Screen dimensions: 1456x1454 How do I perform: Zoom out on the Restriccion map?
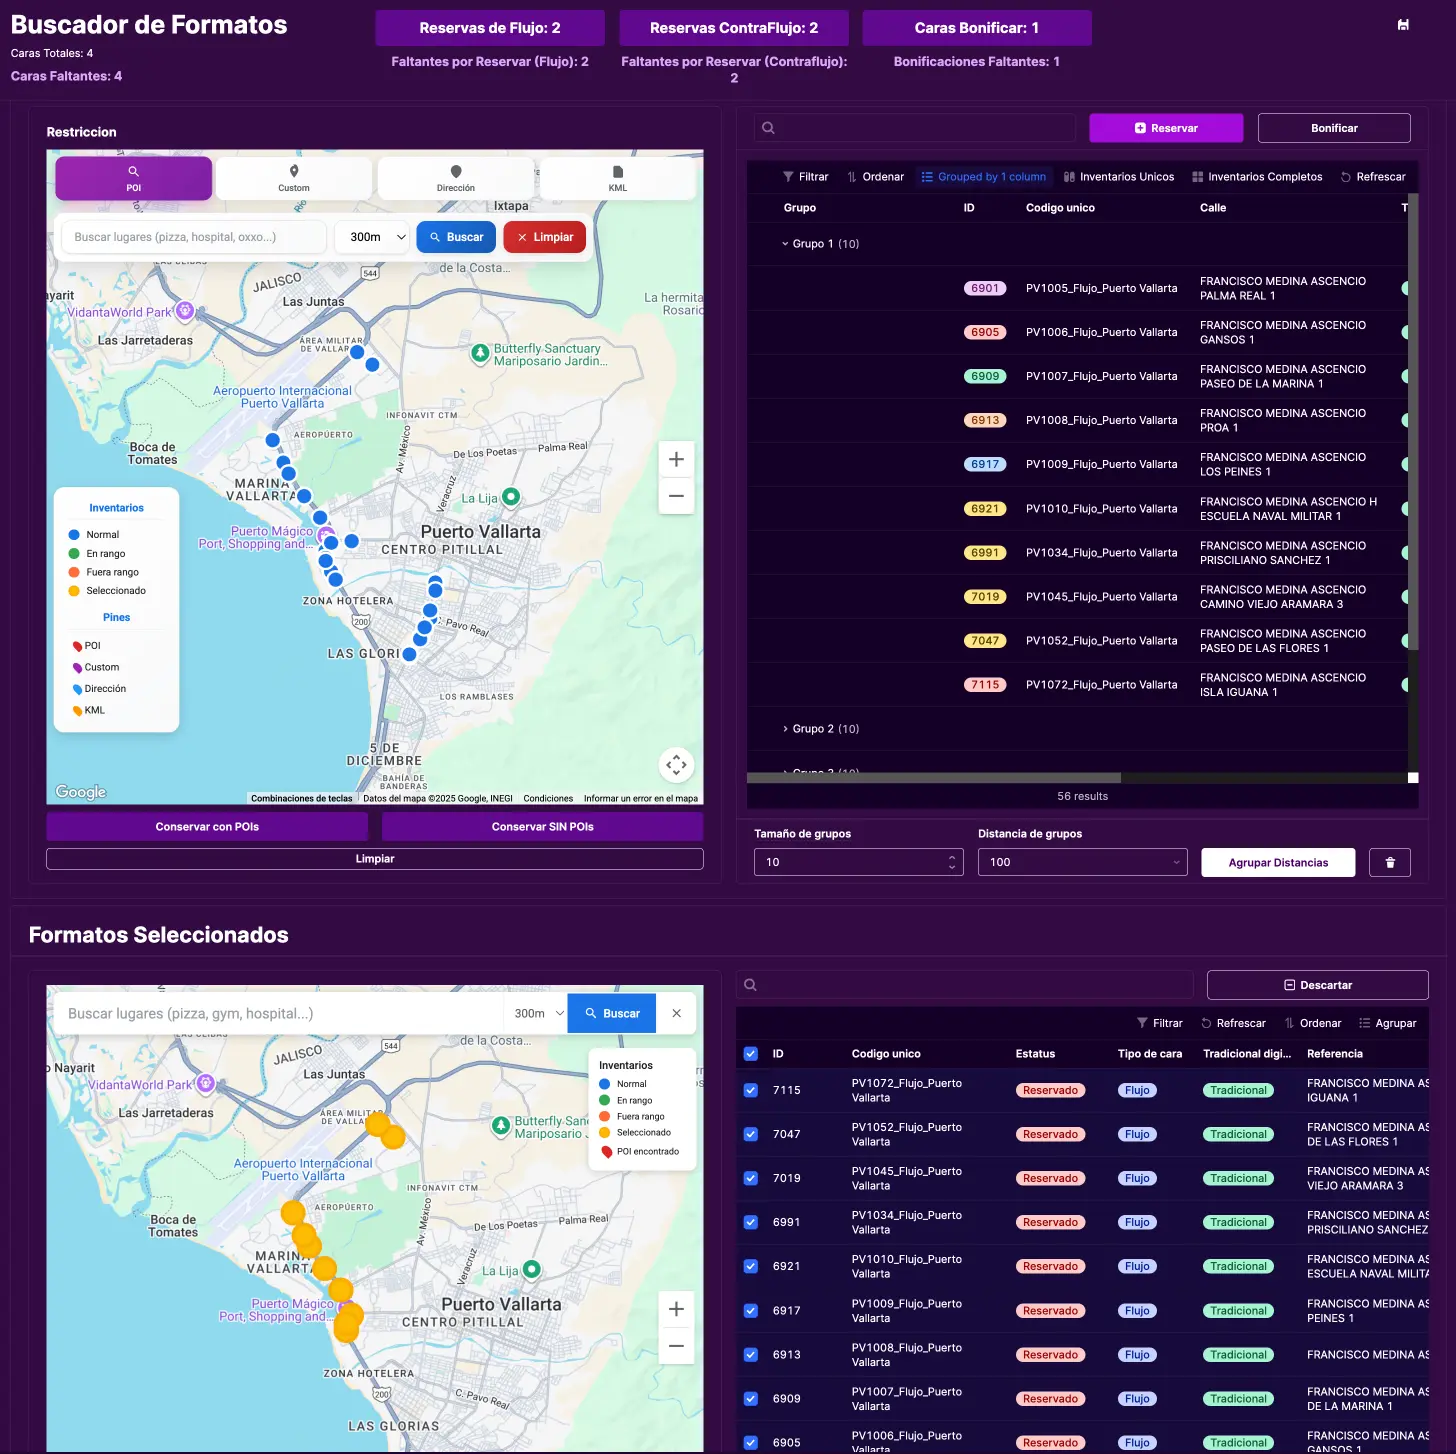pos(676,496)
